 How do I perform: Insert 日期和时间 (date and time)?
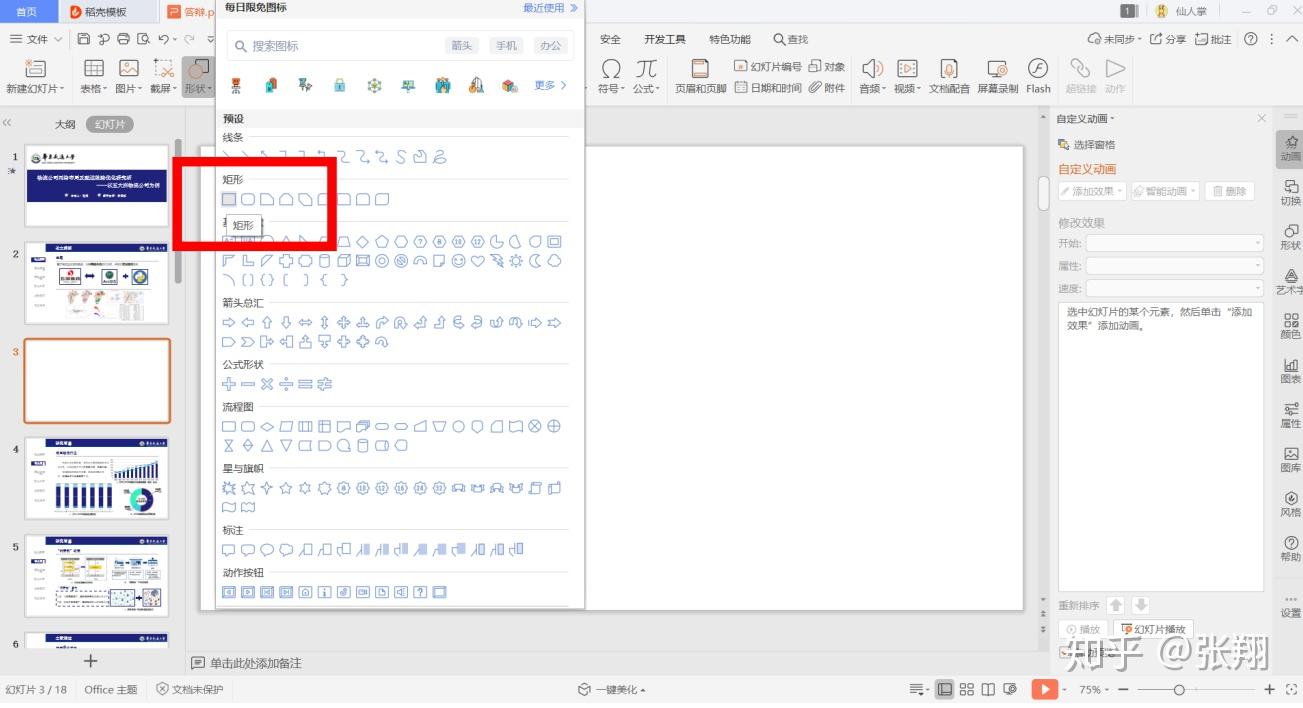point(768,88)
